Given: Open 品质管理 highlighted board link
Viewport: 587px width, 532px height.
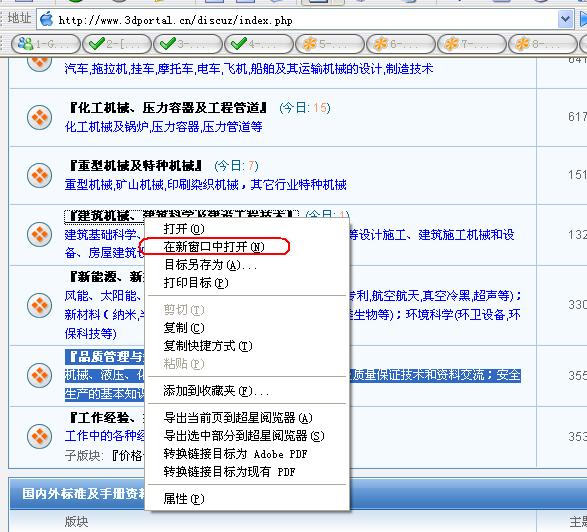Looking at the screenshot, I should [x=105, y=356].
